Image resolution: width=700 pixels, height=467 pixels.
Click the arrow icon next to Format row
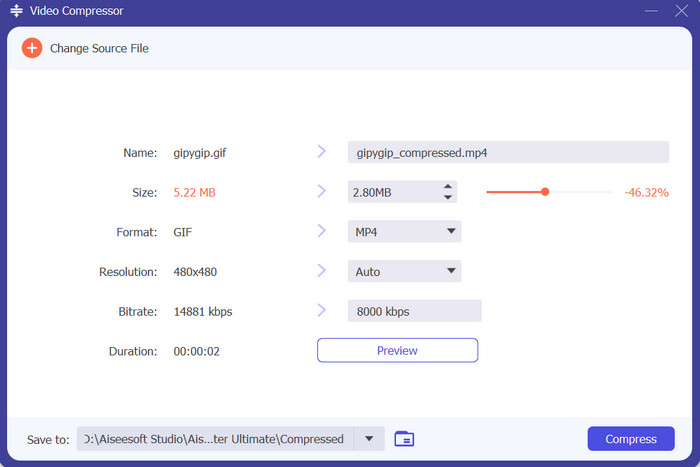pos(321,231)
